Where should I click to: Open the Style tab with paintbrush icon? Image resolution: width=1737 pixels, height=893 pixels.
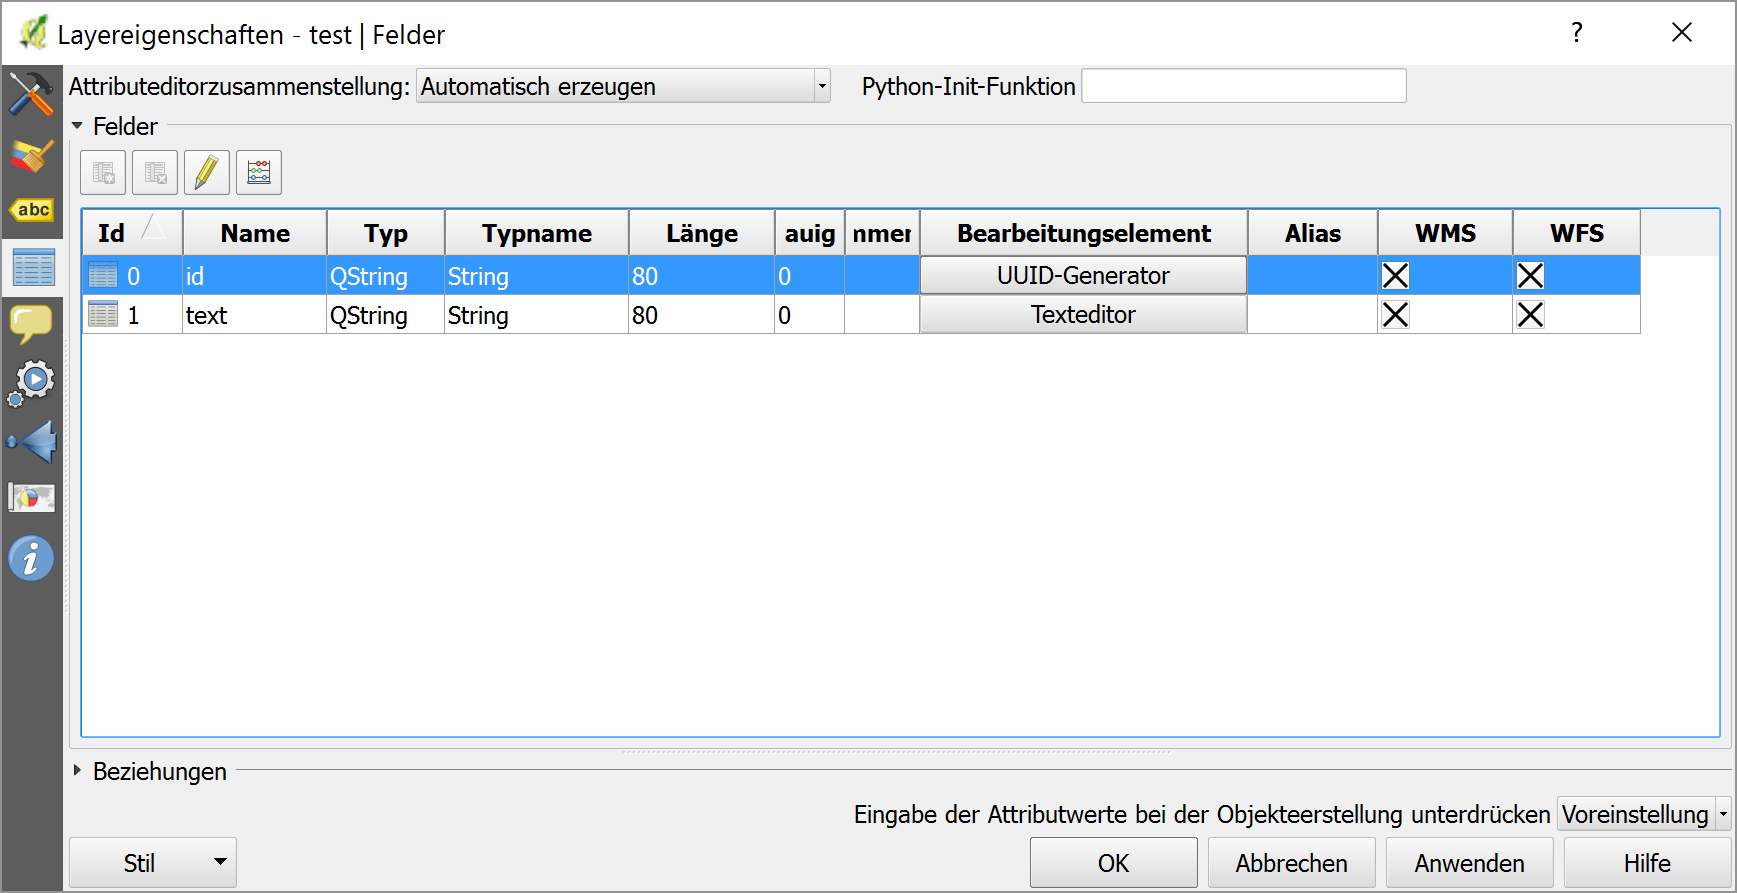click(31, 155)
